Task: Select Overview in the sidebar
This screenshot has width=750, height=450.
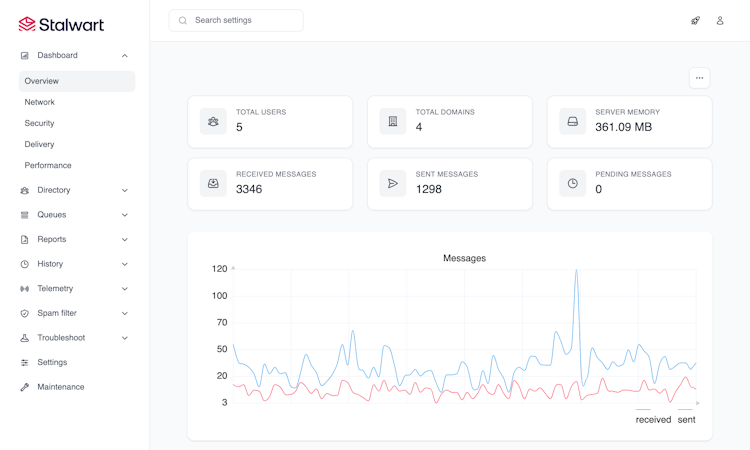Action: [x=77, y=81]
